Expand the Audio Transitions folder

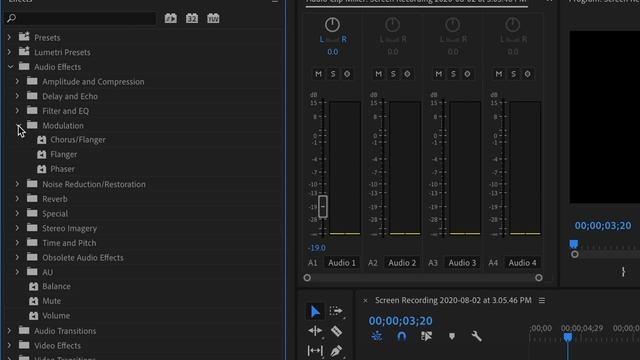[9, 331]
